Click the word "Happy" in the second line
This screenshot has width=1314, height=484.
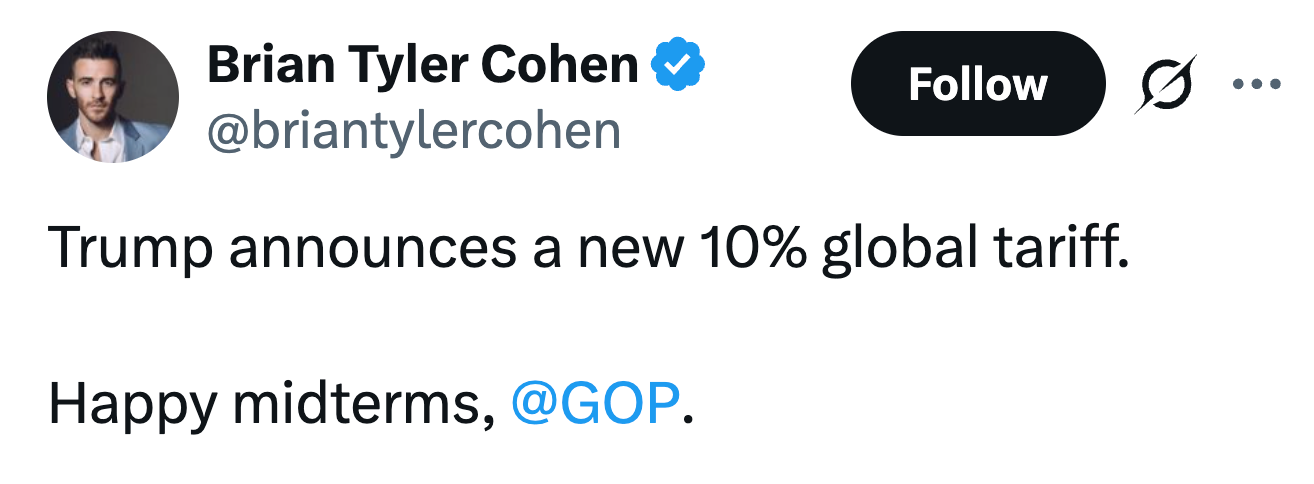coord(132,403)
